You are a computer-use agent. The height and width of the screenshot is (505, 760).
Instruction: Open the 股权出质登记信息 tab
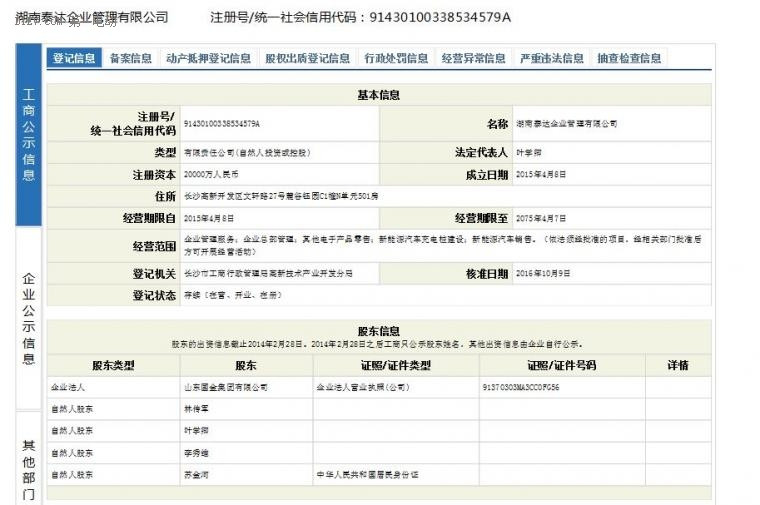(x=307, y=58)
